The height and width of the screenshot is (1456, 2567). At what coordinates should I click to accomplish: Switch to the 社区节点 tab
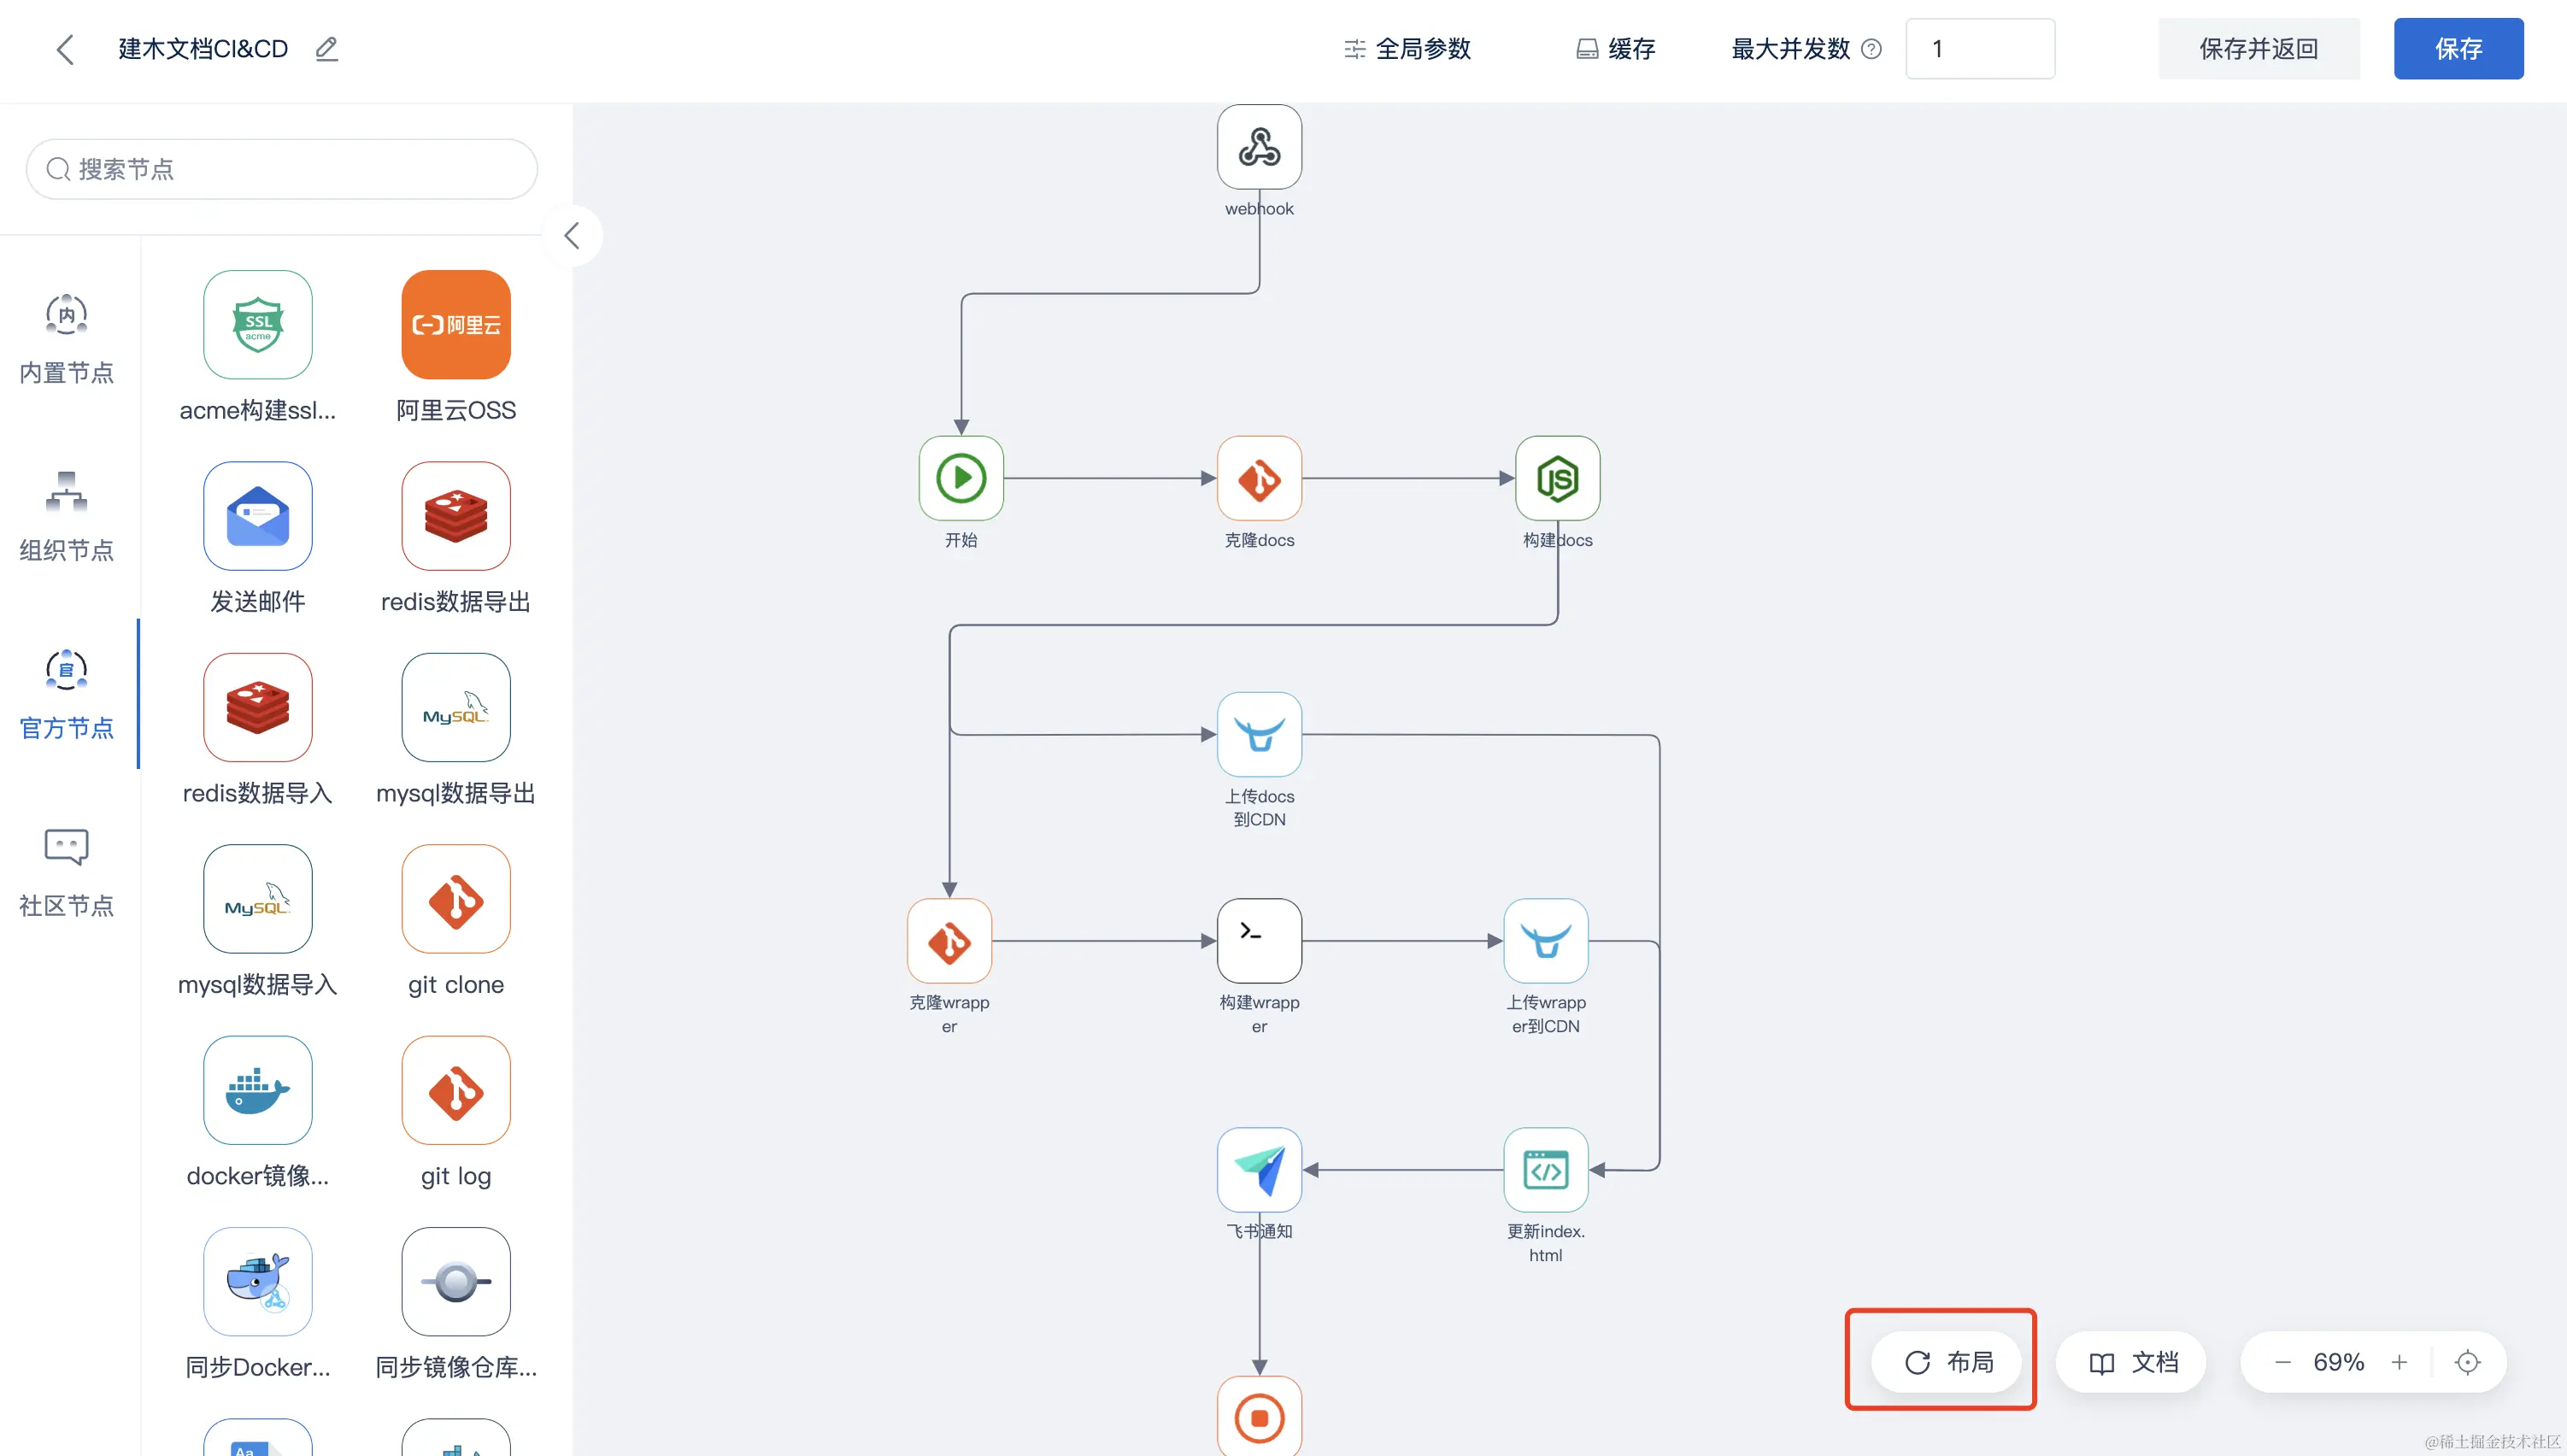pyautogui.click(x=66, y=871)
